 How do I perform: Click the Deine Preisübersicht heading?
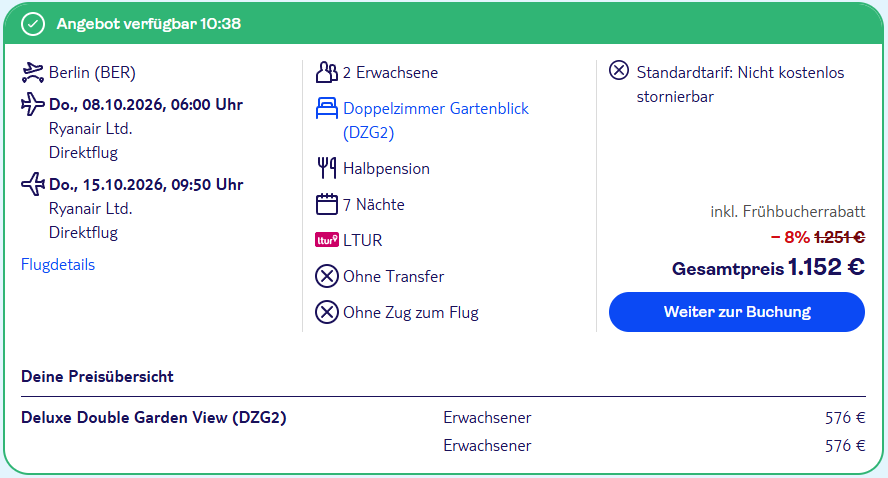tap(97, 377)
